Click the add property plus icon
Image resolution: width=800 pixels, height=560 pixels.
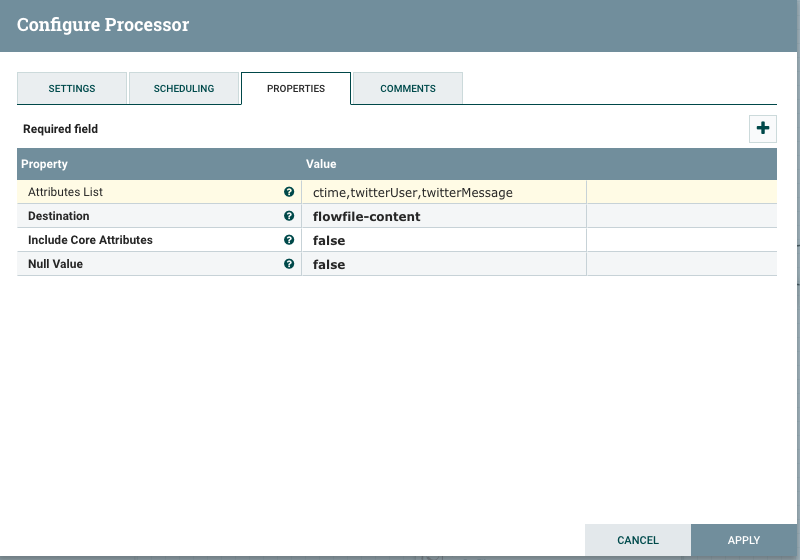coord(763,128)
